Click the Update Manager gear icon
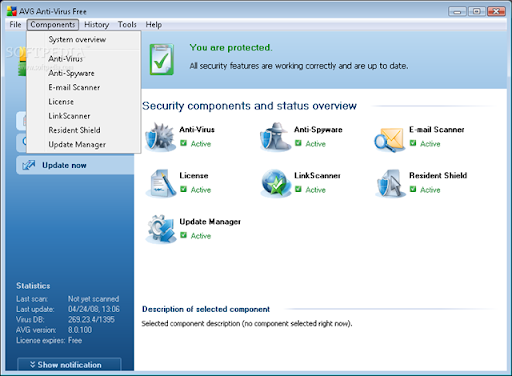Image resolution: width=512 pixels, height=376 pixels. click(161, 229)
